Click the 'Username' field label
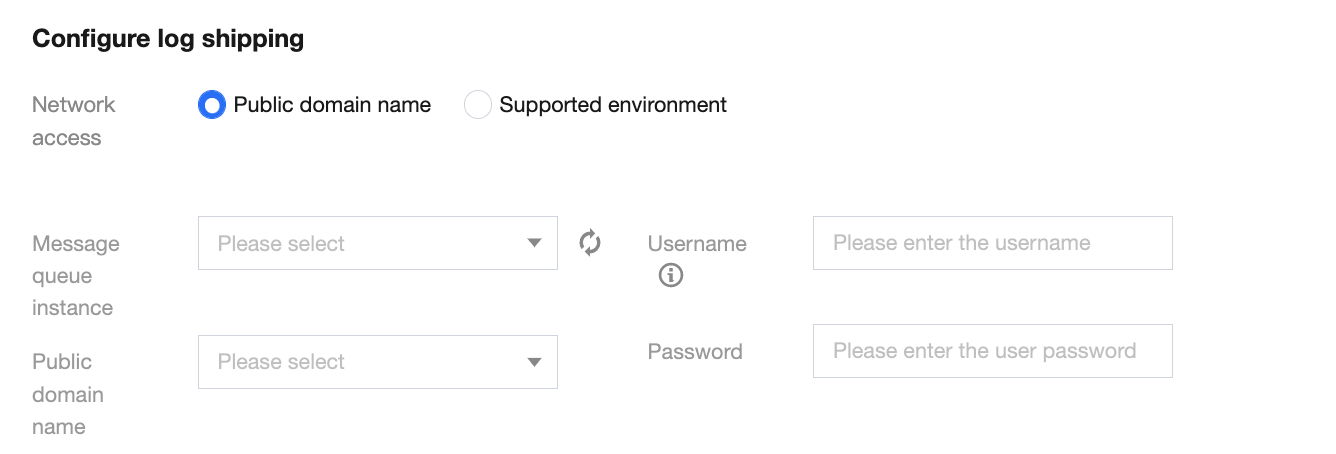The image size is (1336, 454). pyautogui.click(x=697, y=243)
